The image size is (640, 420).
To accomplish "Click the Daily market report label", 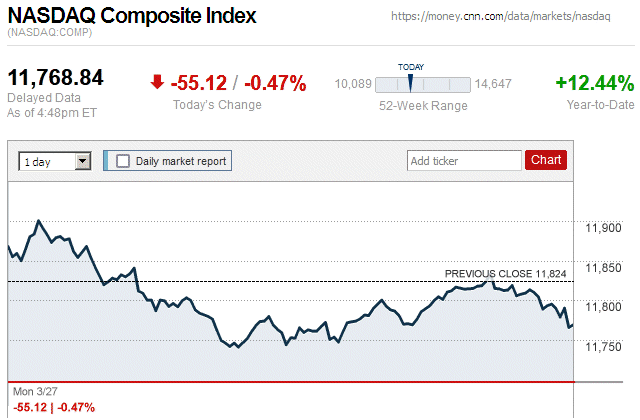I will 181,160.
